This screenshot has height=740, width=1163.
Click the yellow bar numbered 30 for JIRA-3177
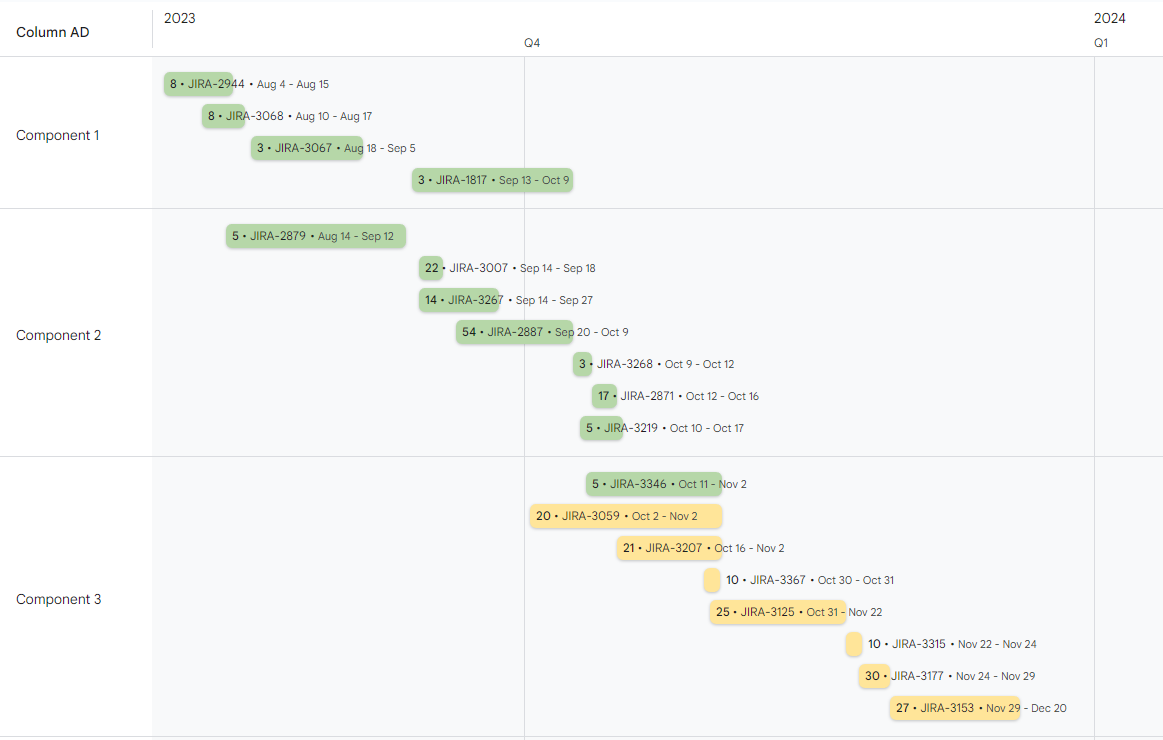(874, 675)
